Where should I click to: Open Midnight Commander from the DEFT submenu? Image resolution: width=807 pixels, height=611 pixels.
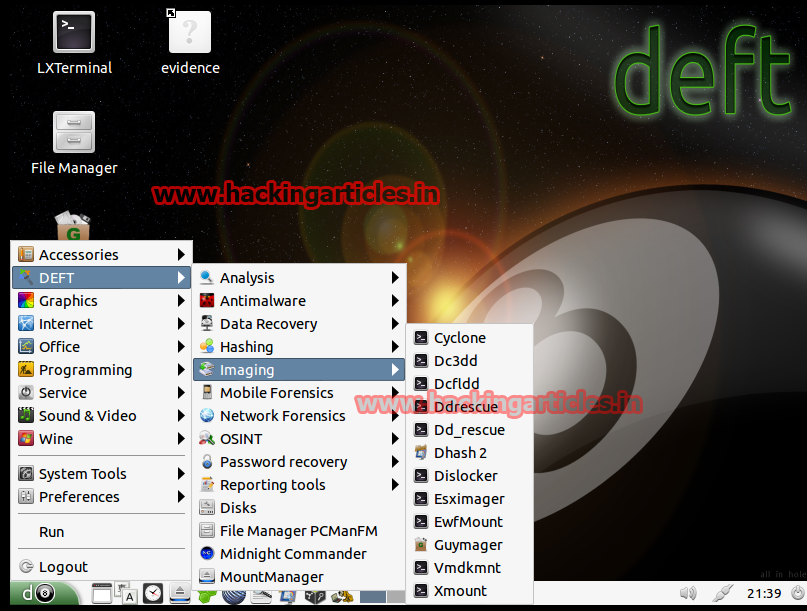[x=299, y=554]
